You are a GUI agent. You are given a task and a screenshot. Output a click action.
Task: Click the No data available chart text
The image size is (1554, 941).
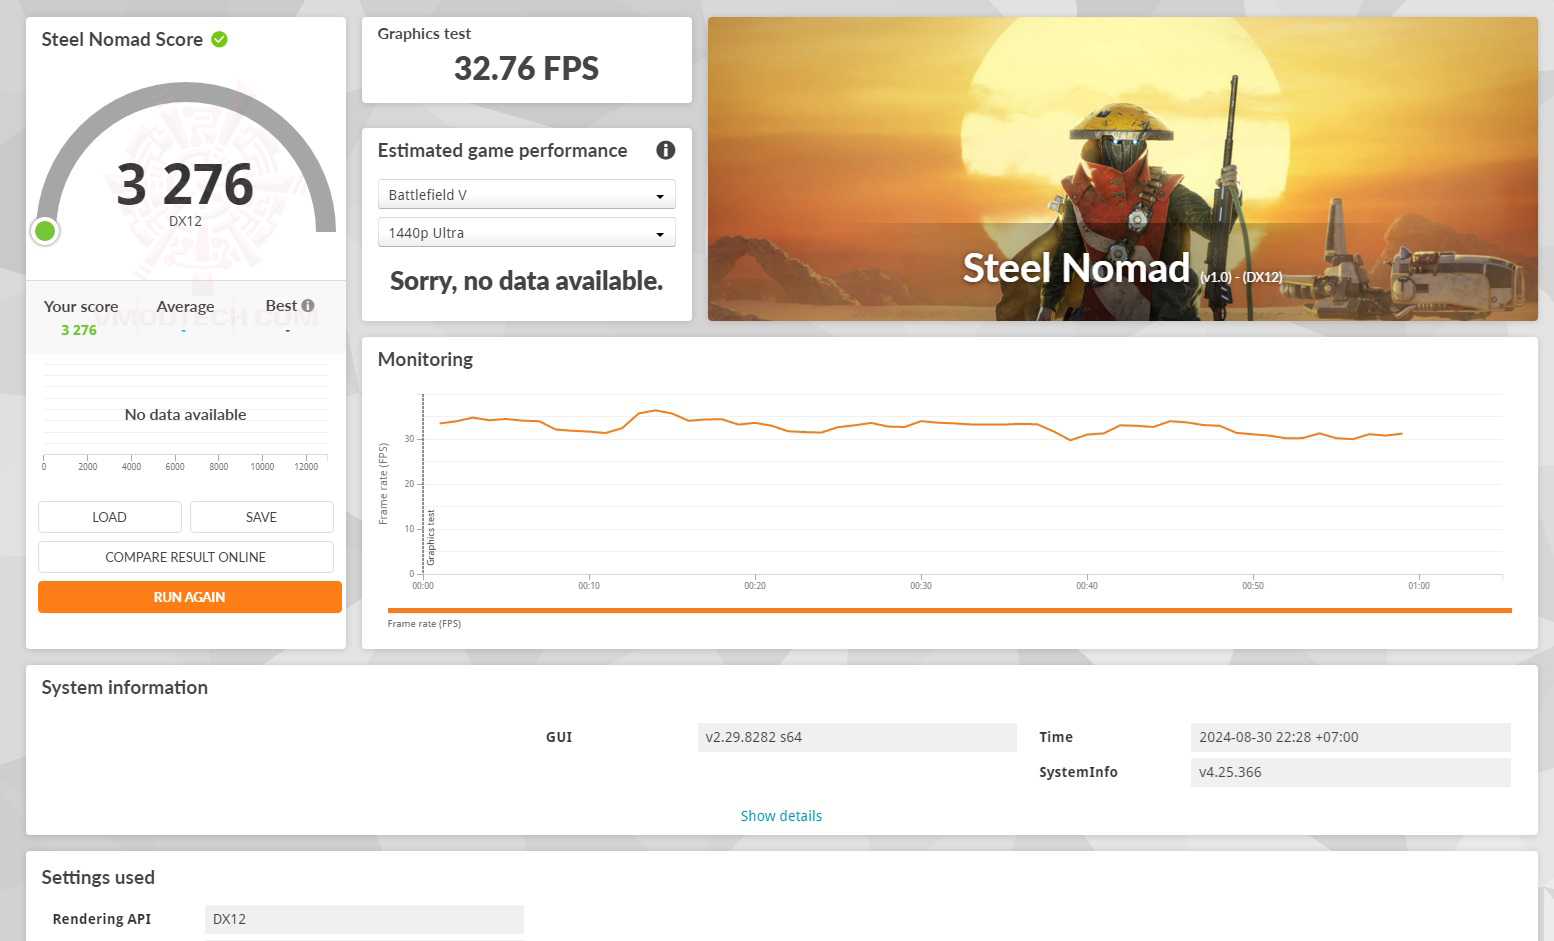(x=185, y=414)
